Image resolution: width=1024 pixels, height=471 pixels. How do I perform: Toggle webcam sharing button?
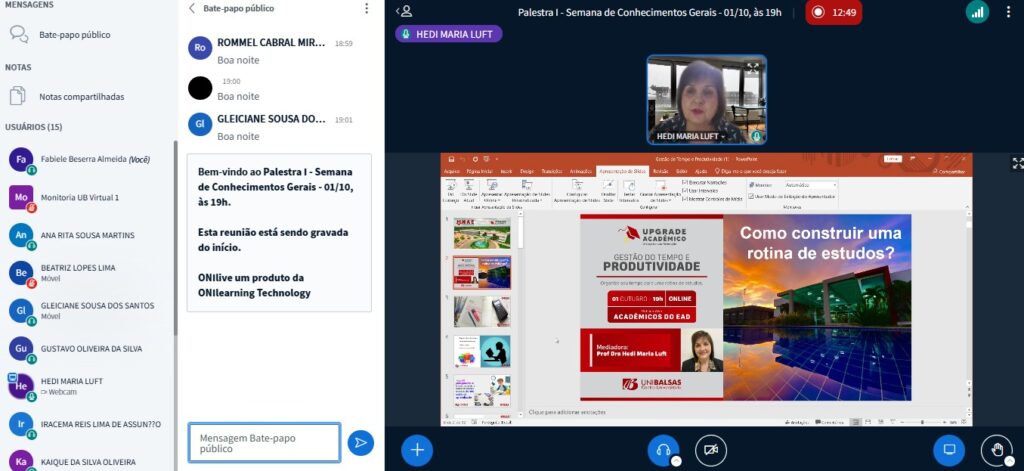tap(710, 449)
